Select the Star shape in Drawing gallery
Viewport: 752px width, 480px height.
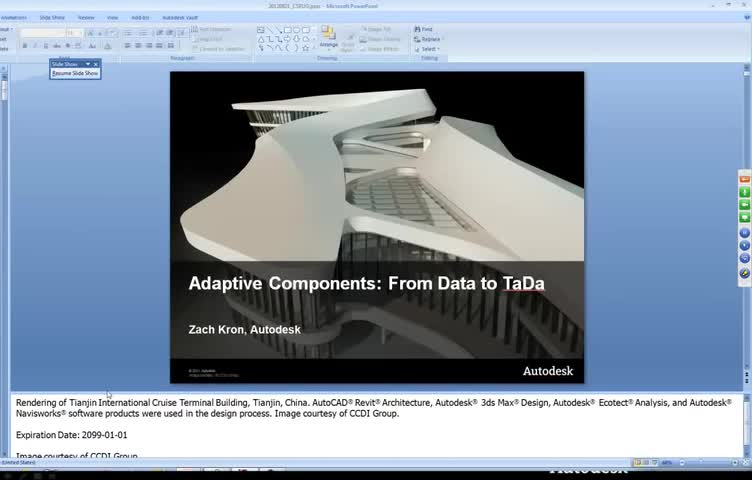click(306, 48)
